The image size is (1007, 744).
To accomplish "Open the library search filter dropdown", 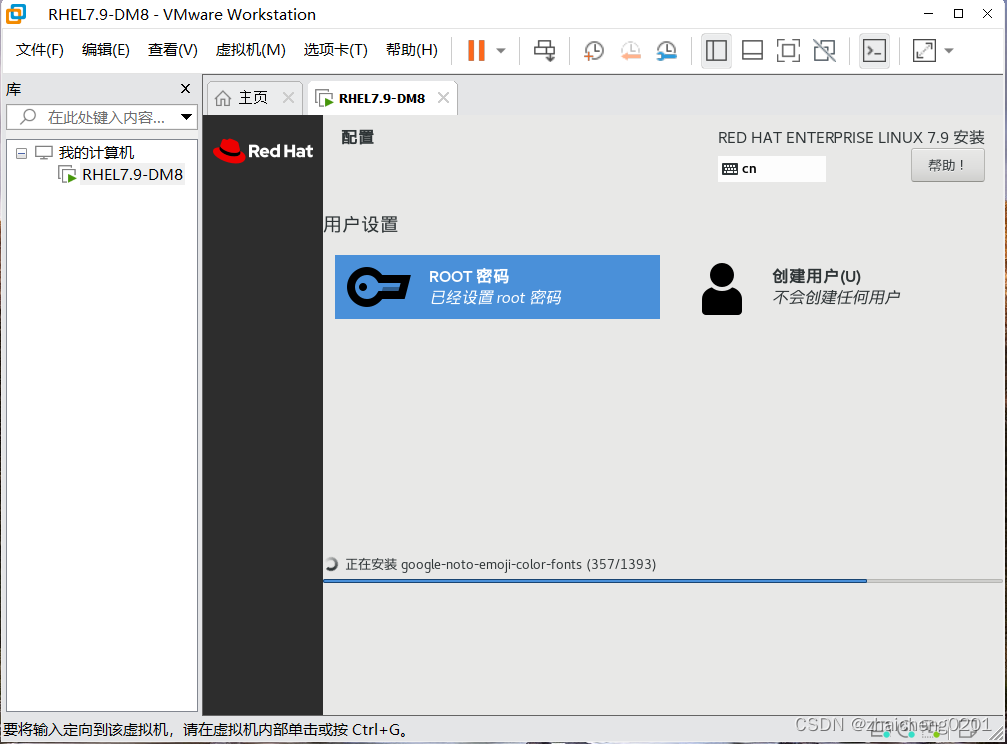I will pos(186,117).
